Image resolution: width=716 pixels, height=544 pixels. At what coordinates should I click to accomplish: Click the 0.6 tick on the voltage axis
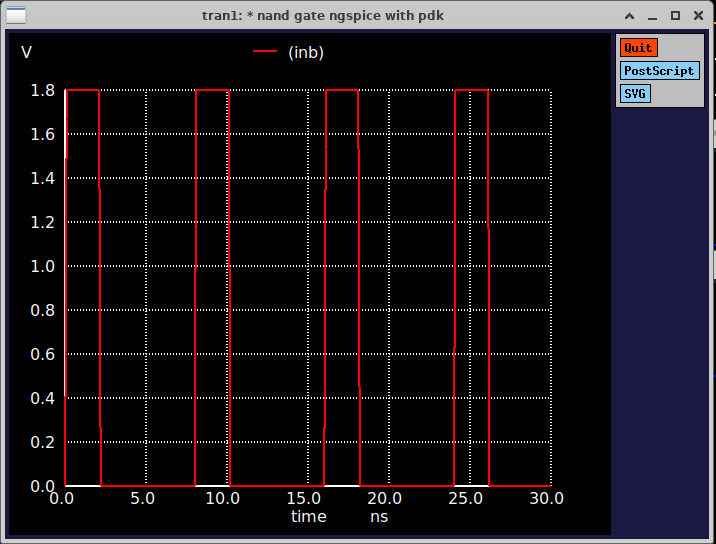point(43,354)
